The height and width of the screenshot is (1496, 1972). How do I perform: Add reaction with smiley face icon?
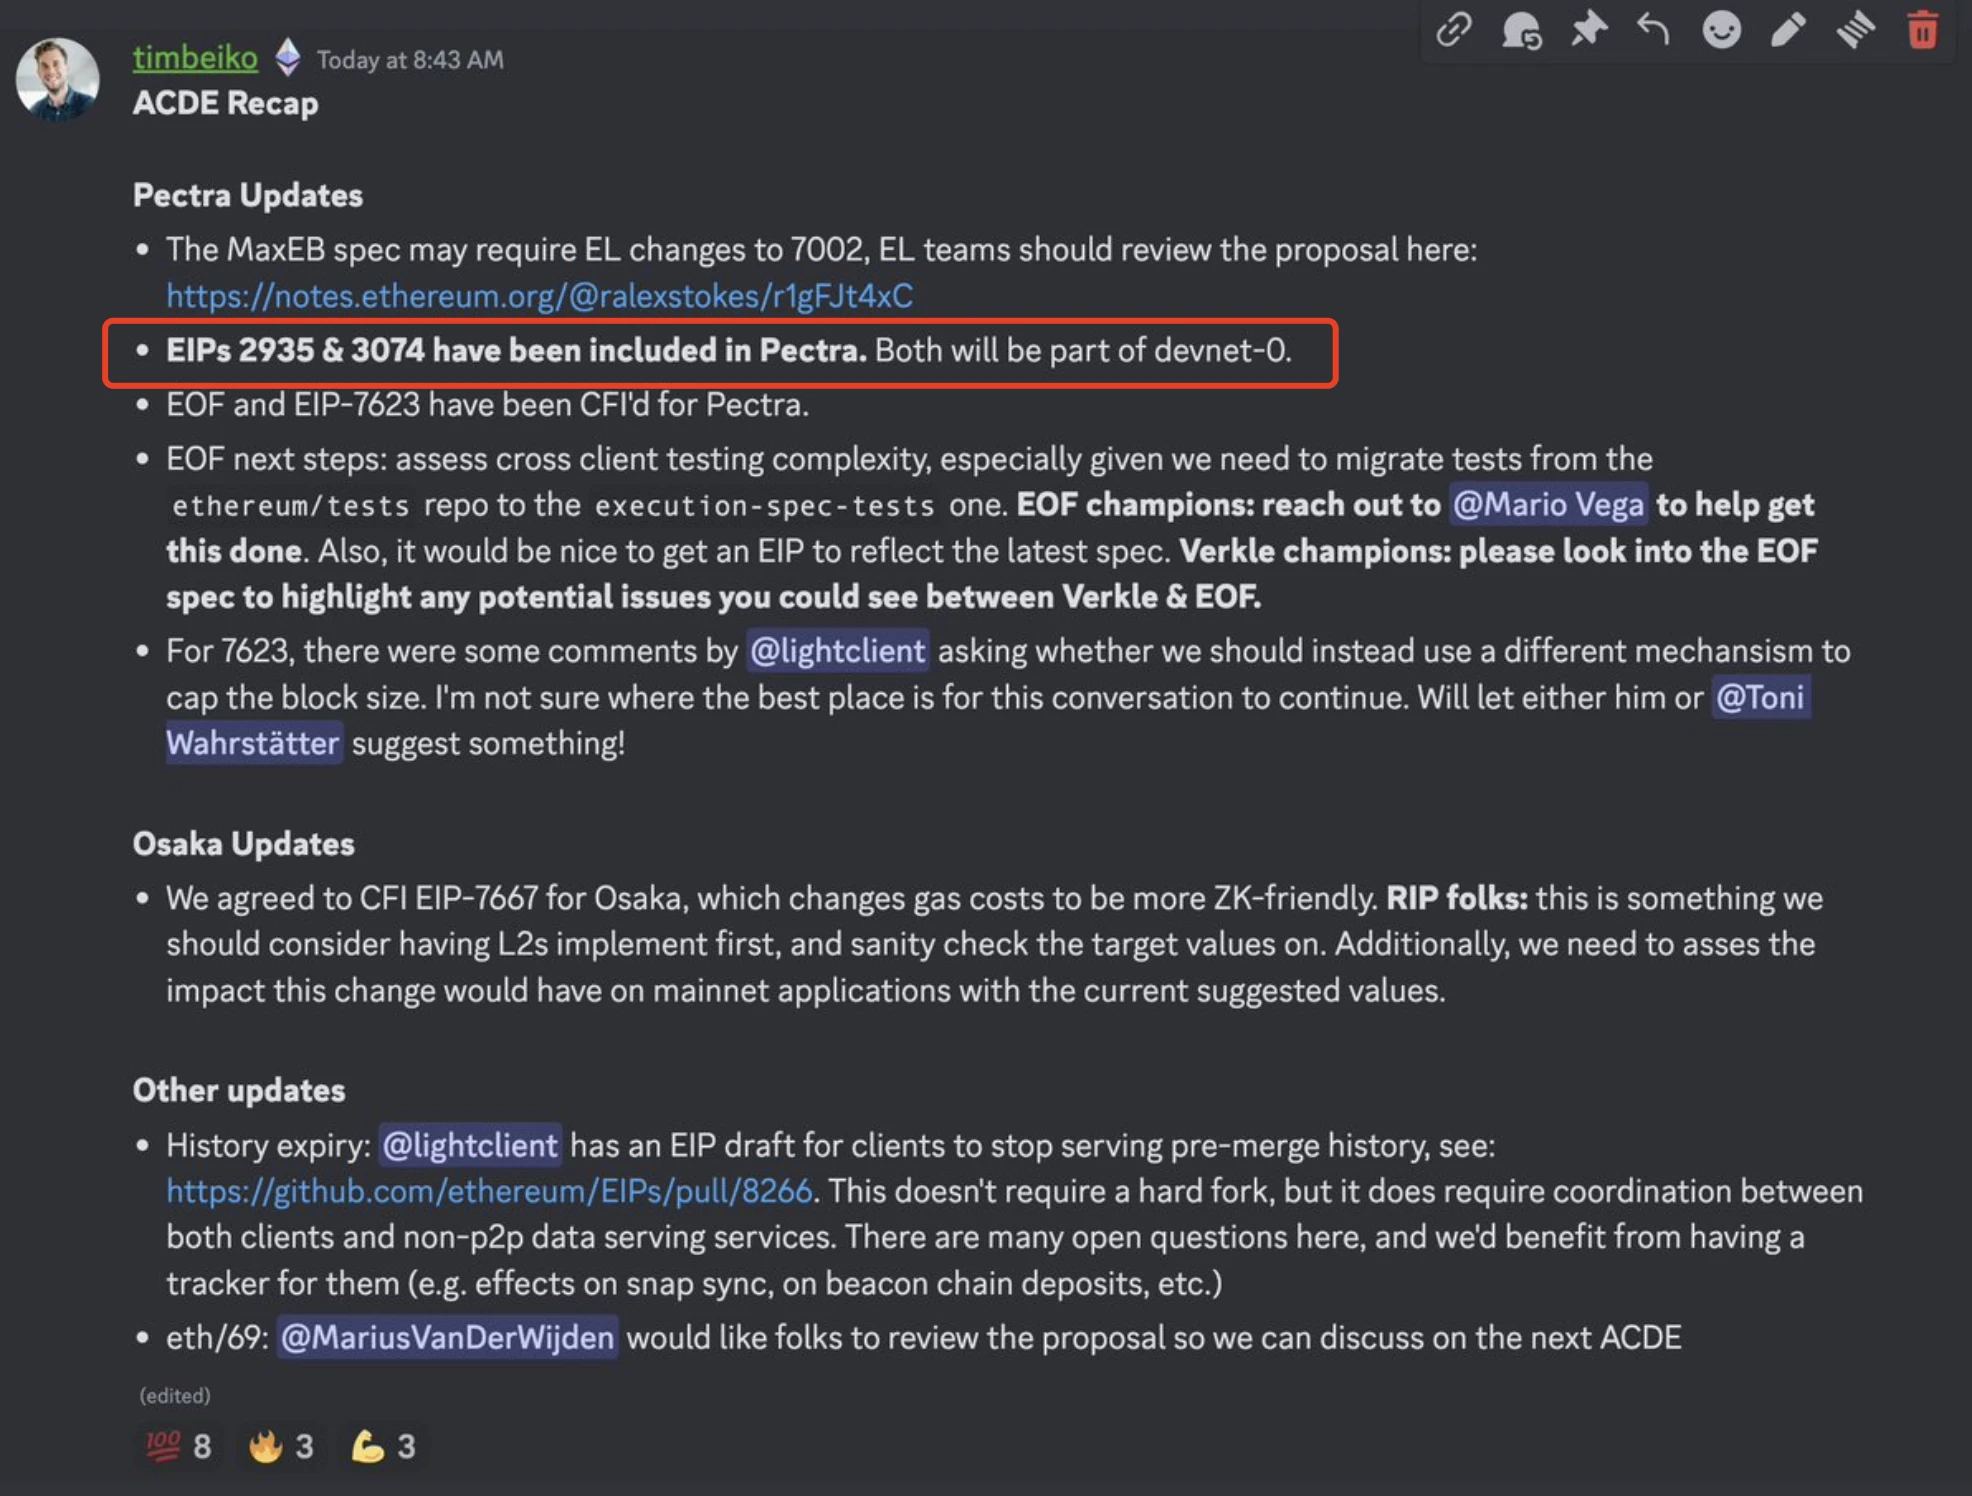(1721, 30)
